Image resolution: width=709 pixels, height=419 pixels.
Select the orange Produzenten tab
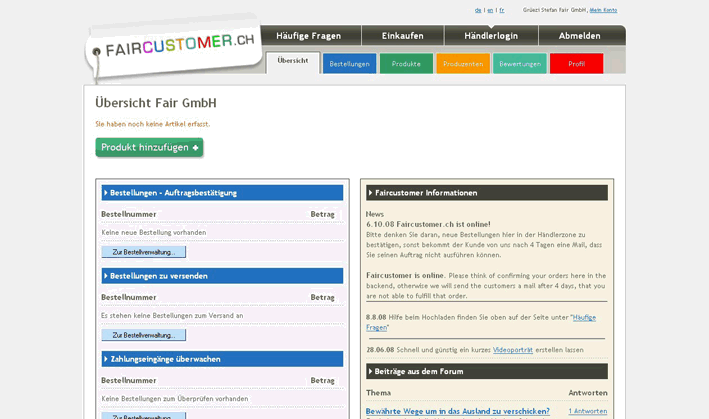[x=463, y=64]
